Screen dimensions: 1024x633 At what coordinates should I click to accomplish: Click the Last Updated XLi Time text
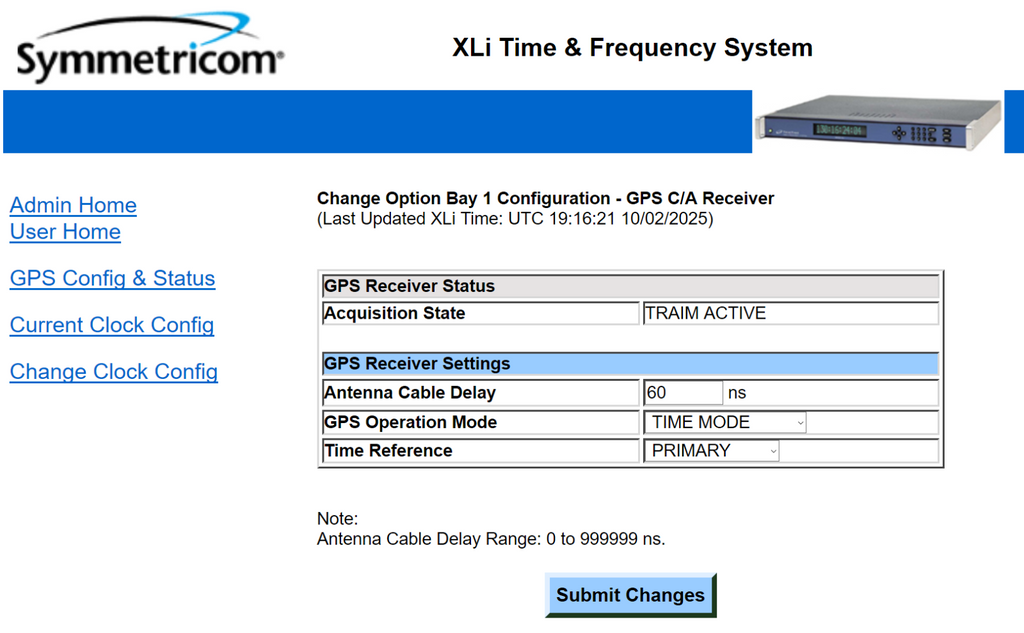(x=515, y=218)
